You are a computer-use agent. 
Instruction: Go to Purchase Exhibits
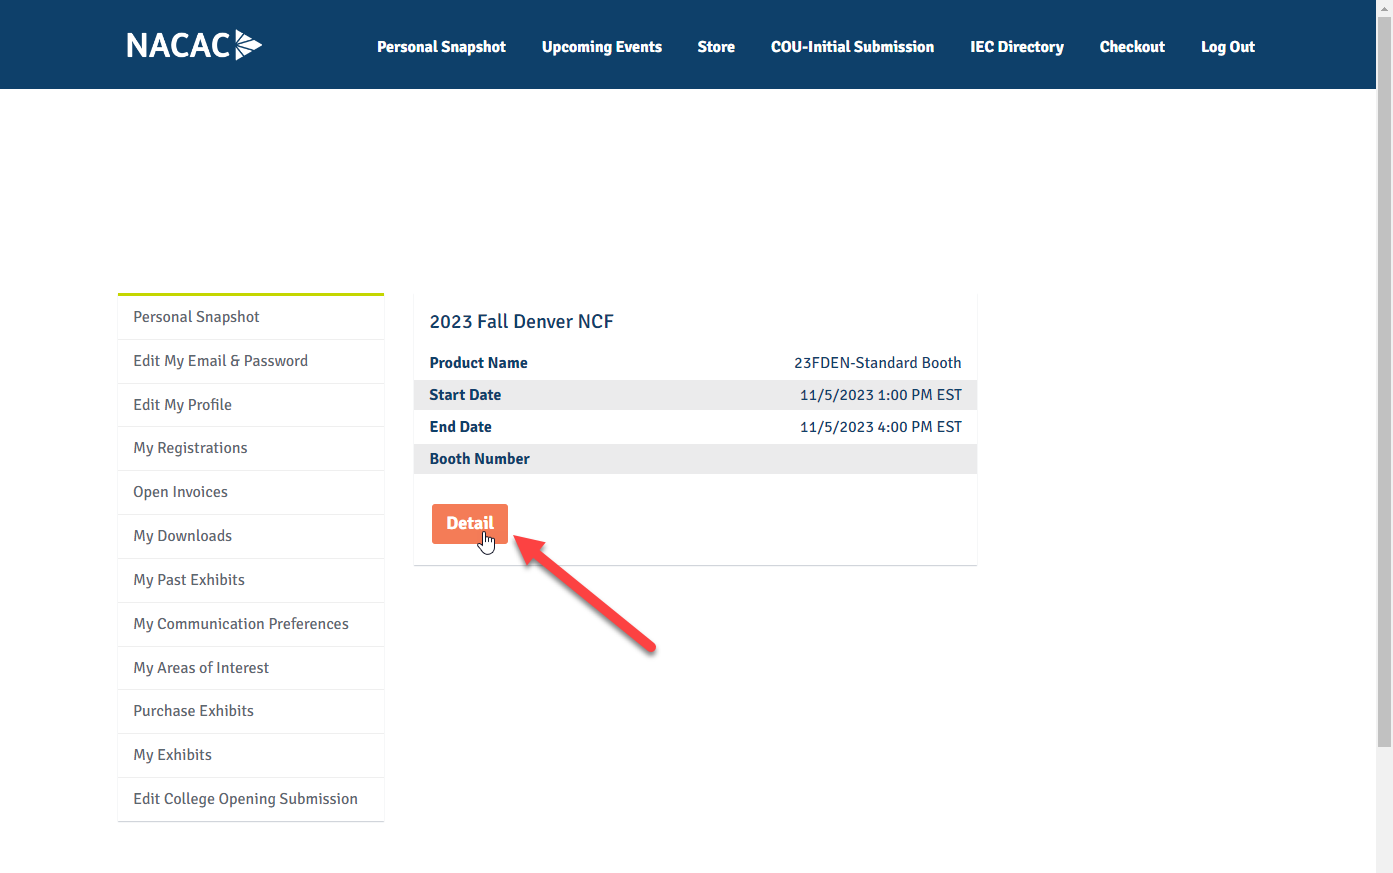(251, 711)
